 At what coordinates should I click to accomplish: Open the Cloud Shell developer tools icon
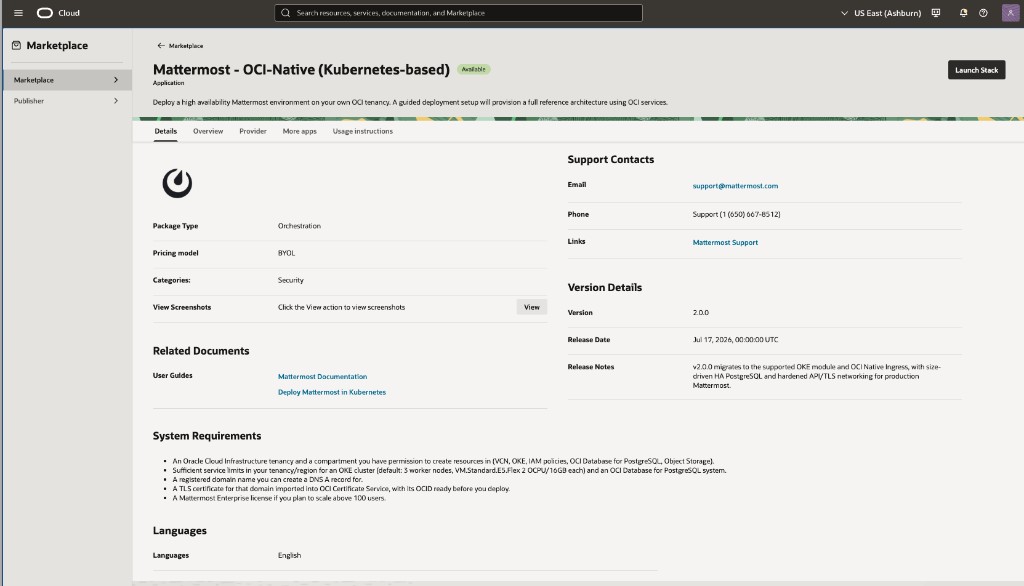point(936,13)
